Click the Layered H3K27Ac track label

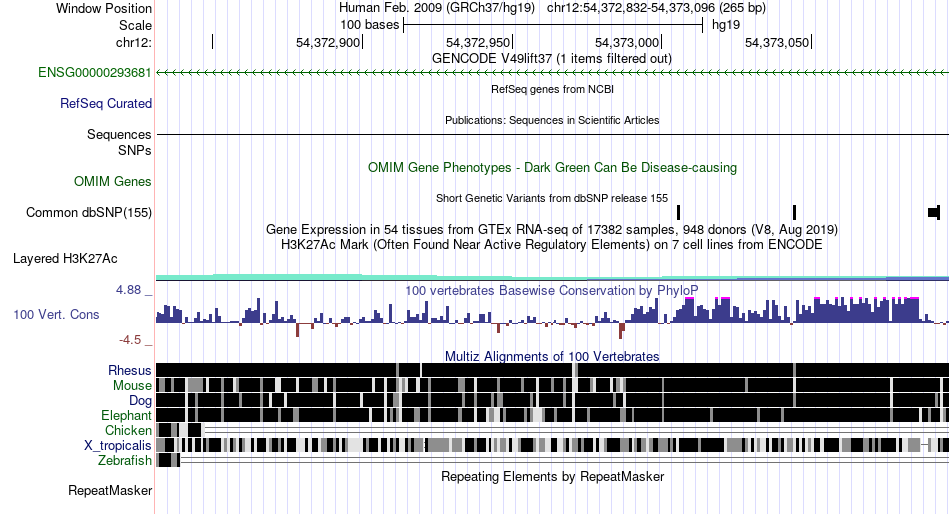[x=65, y=259]
